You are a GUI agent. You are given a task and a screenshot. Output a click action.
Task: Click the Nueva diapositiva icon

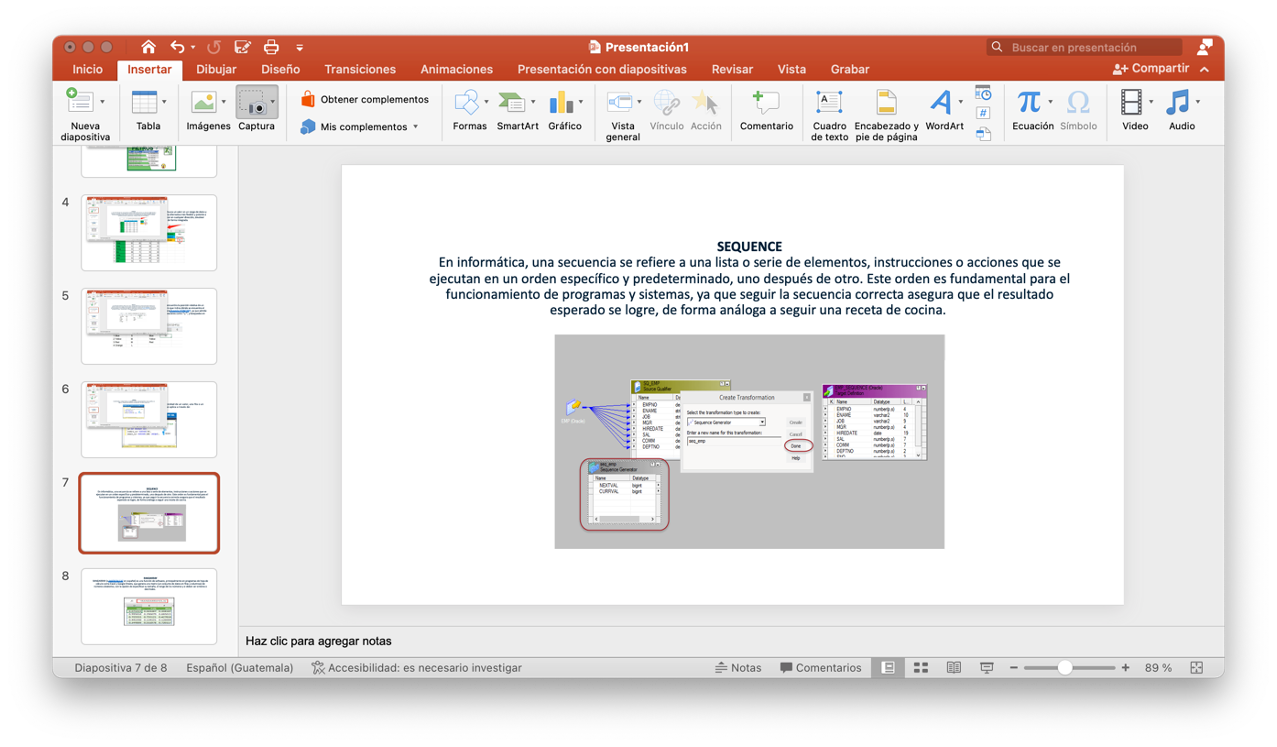click(79, 101)
